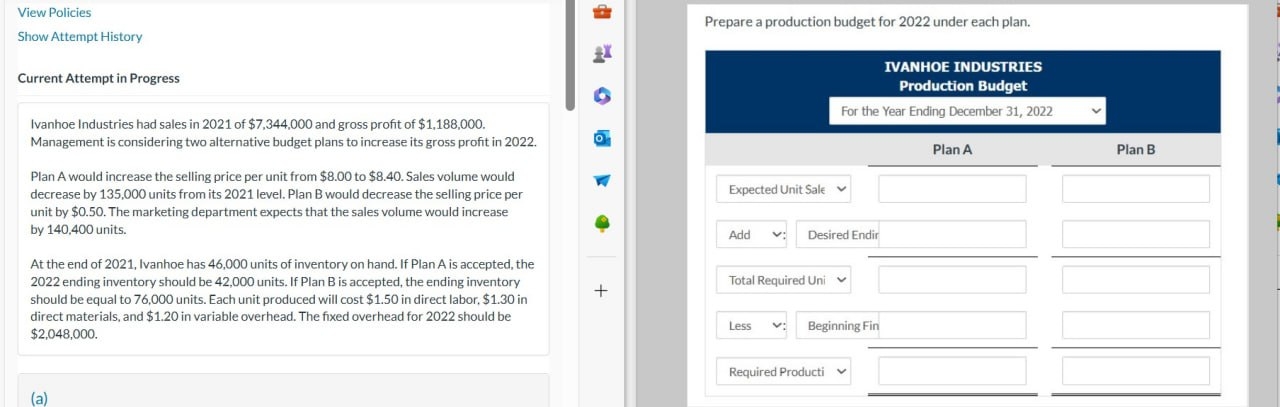Screen dimensions: 1280x407
Task: Click the 'Plan B' column header
Action: tap(1136, 149)
